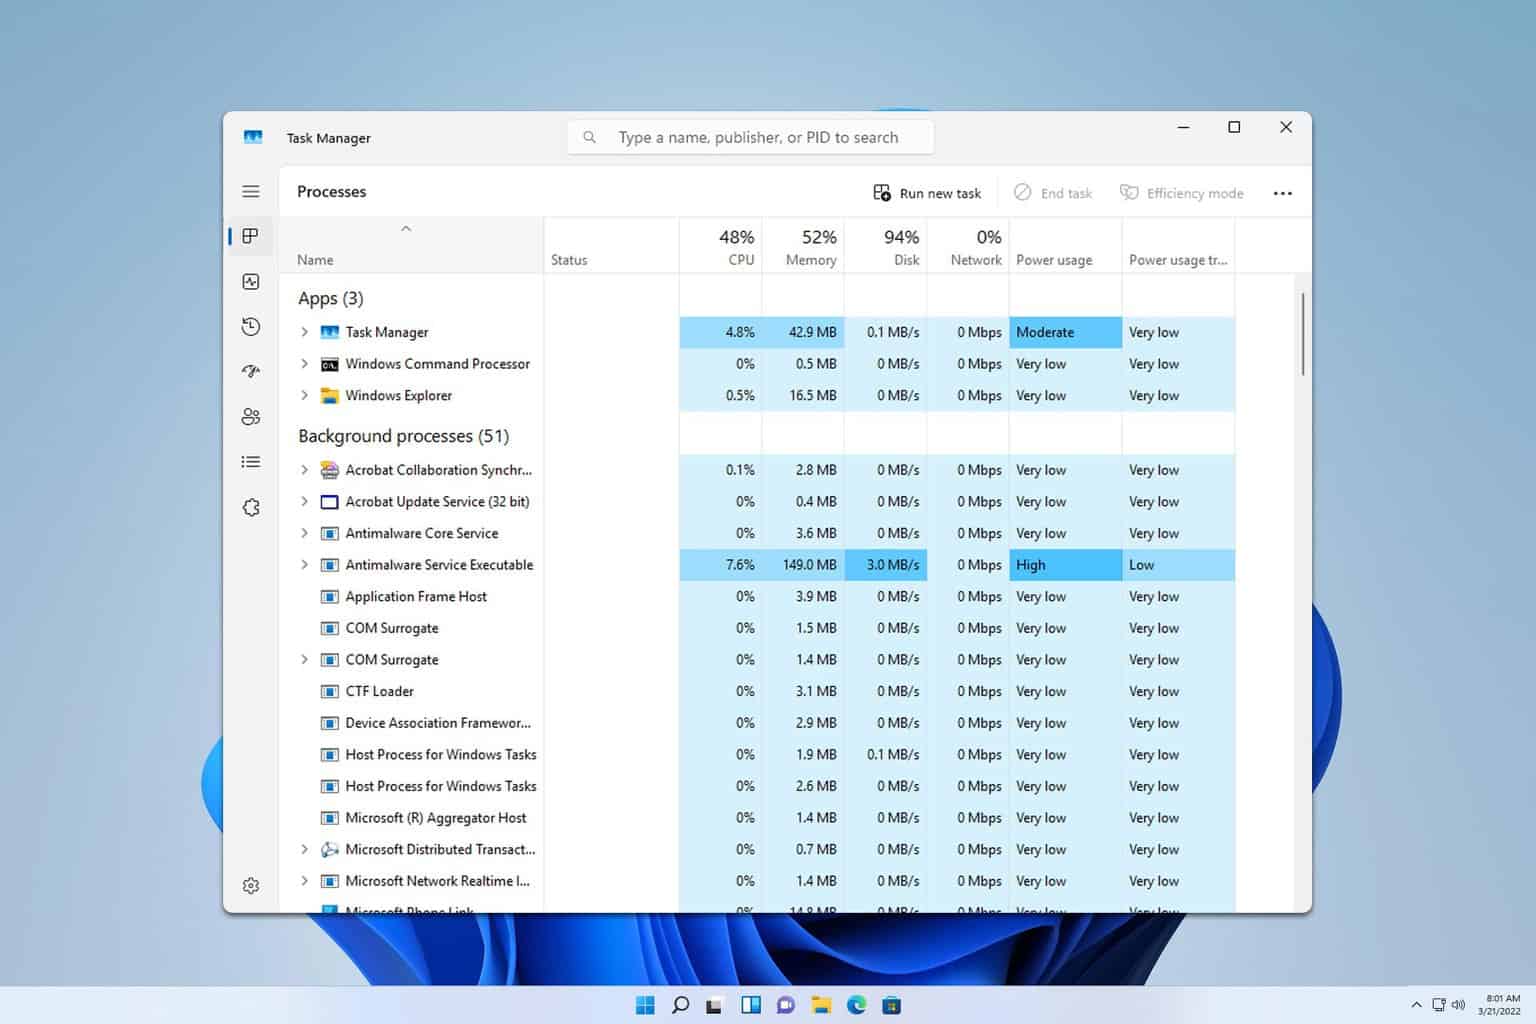Viewport: 1536px width, 1024px height.
Task: Click Background processes (51) header
Action: click(403, 436)
